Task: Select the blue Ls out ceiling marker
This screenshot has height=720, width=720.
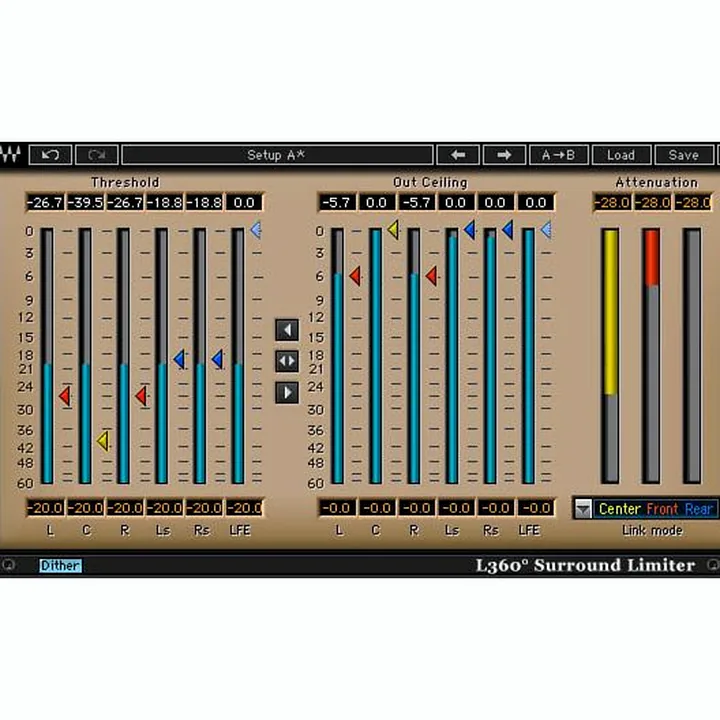Action: [469, 229]
